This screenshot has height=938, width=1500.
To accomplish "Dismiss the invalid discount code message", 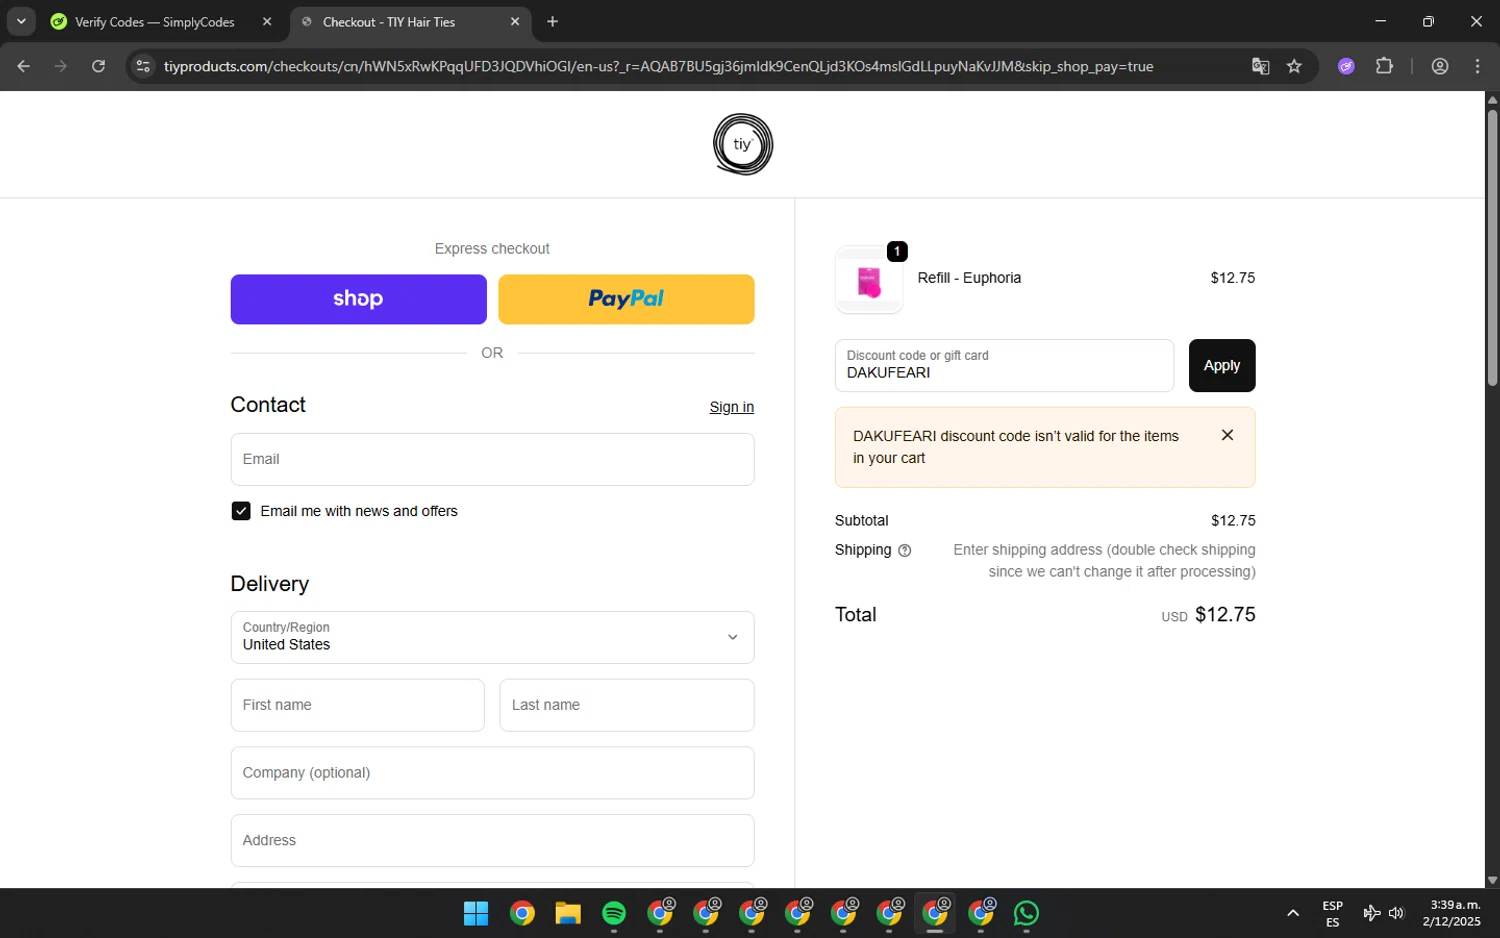I will point(1227,435).
